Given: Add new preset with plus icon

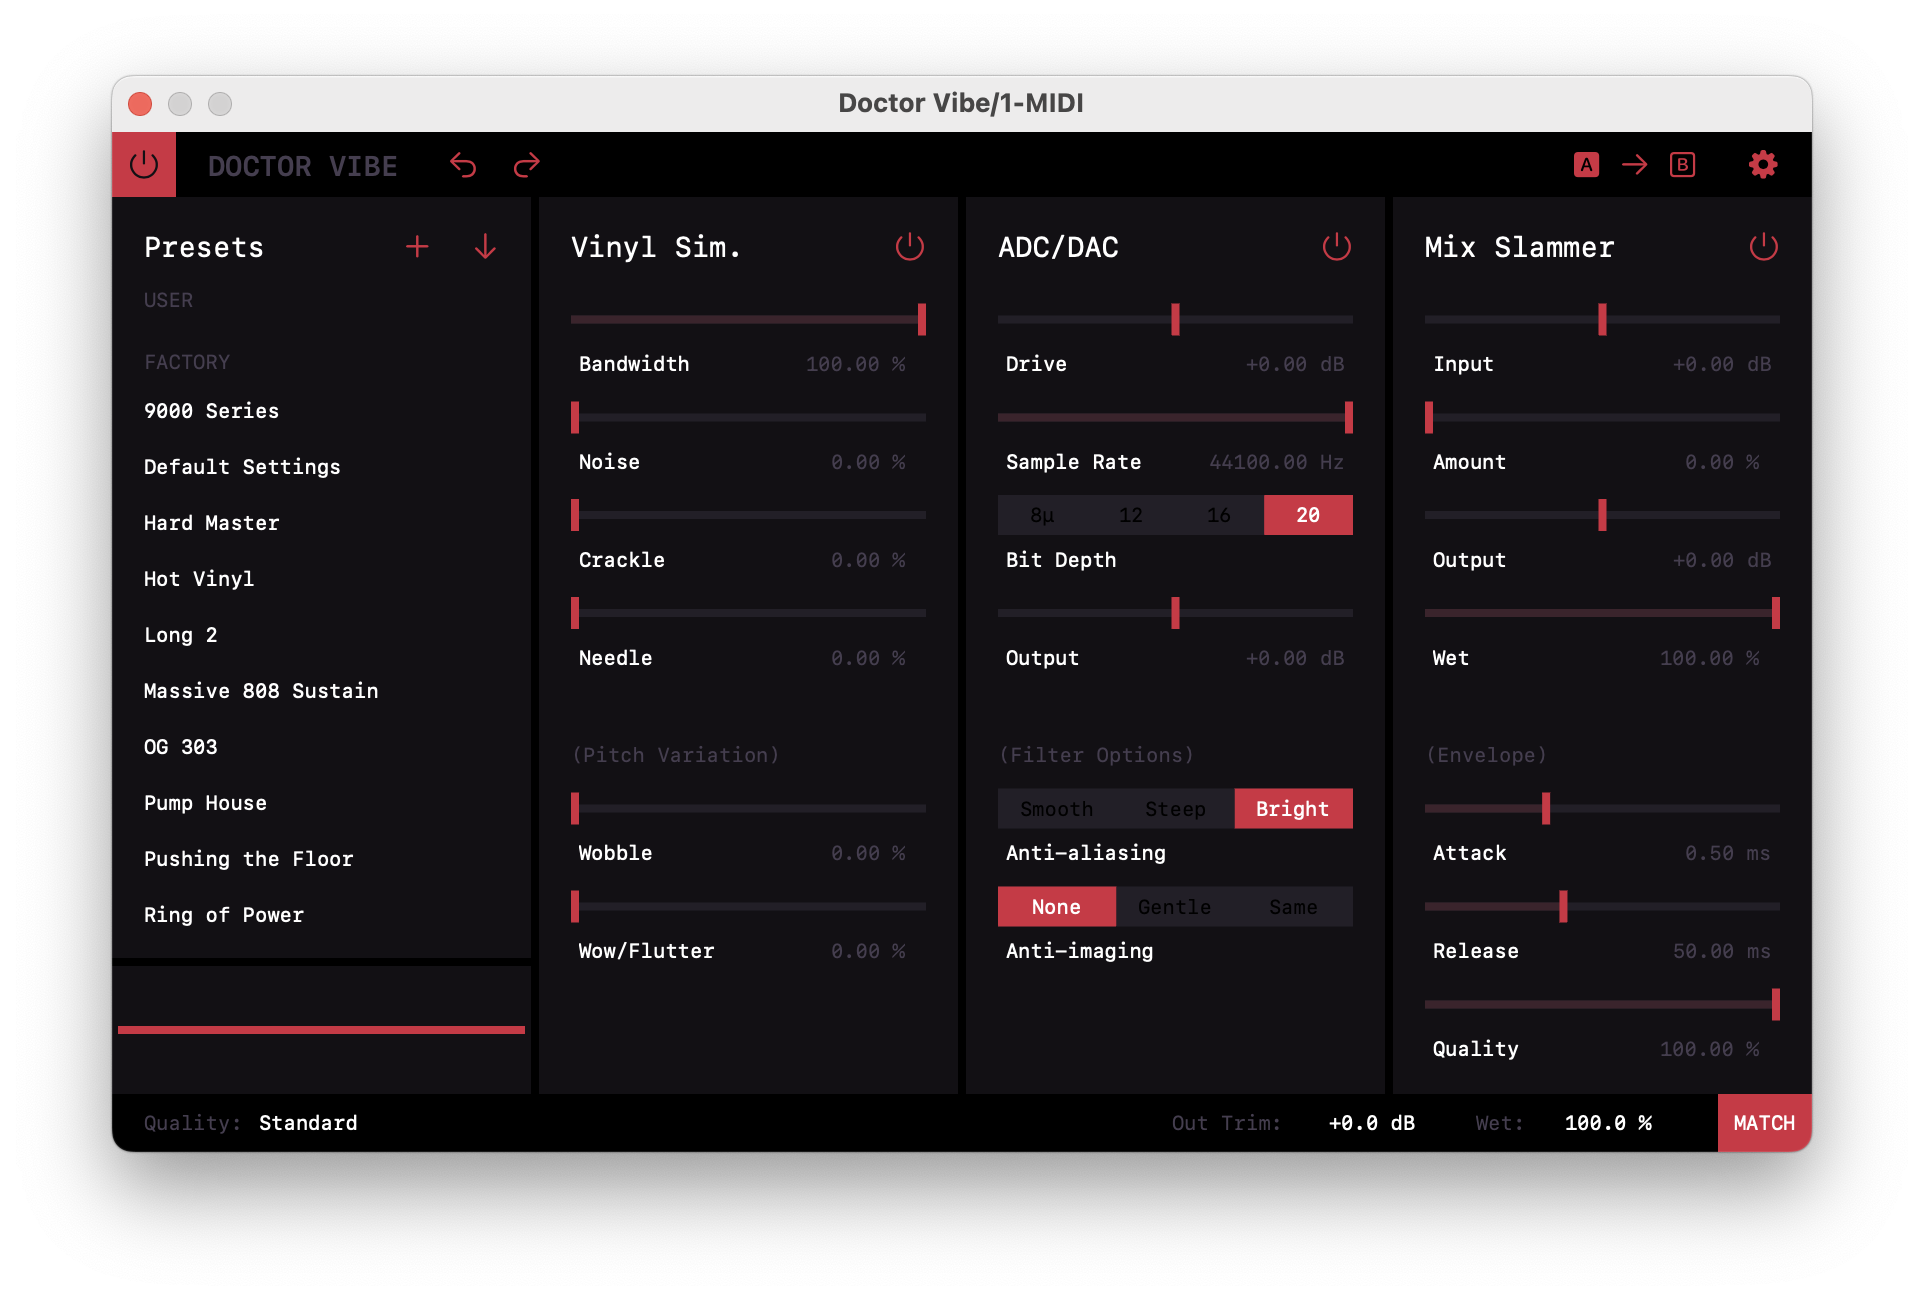Looking at the screenshot, I should [417, 247].
